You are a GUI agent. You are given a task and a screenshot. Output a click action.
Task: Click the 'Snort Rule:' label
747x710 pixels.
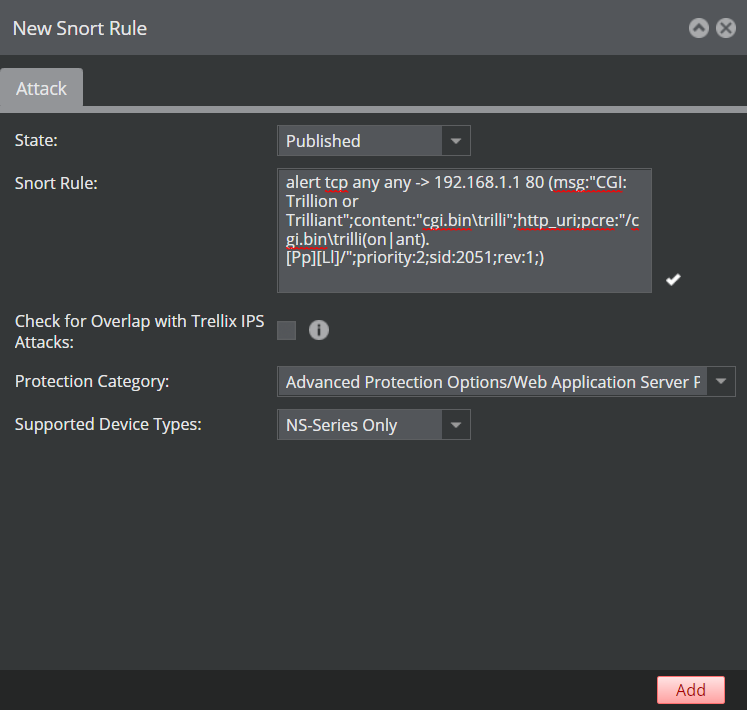56,183
